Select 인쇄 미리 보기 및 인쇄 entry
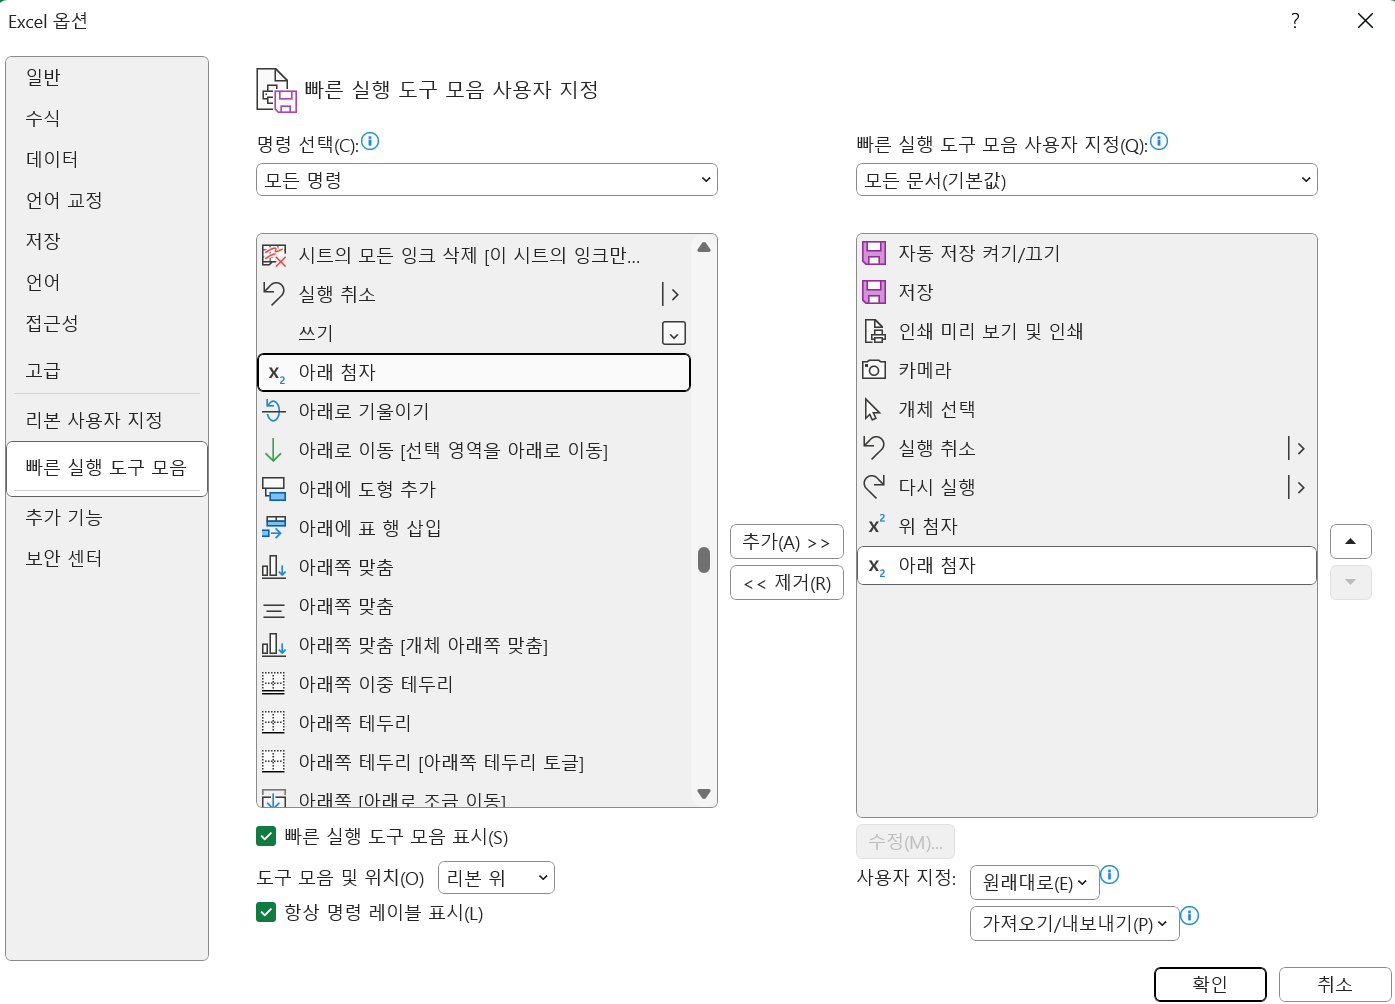Viewport: 1395px width, 1004px height. (1087, 331)
